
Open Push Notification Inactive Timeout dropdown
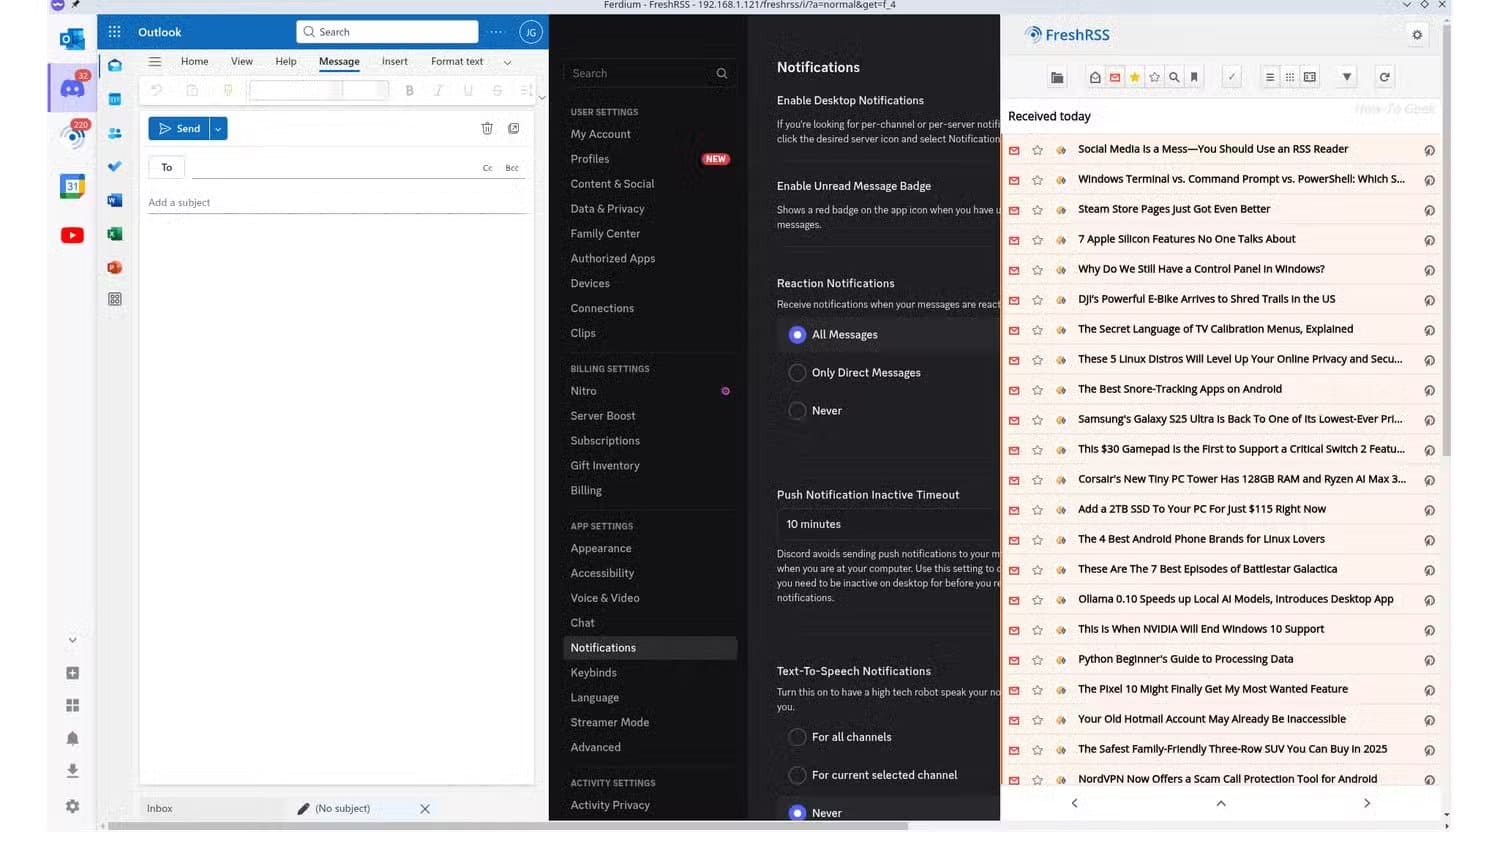click(888, 524)
